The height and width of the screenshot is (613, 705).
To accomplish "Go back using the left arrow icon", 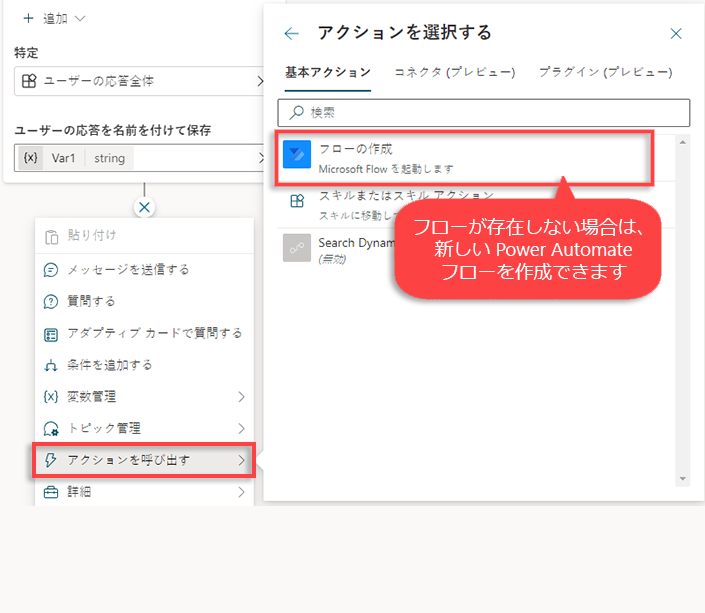I will 292,33.
